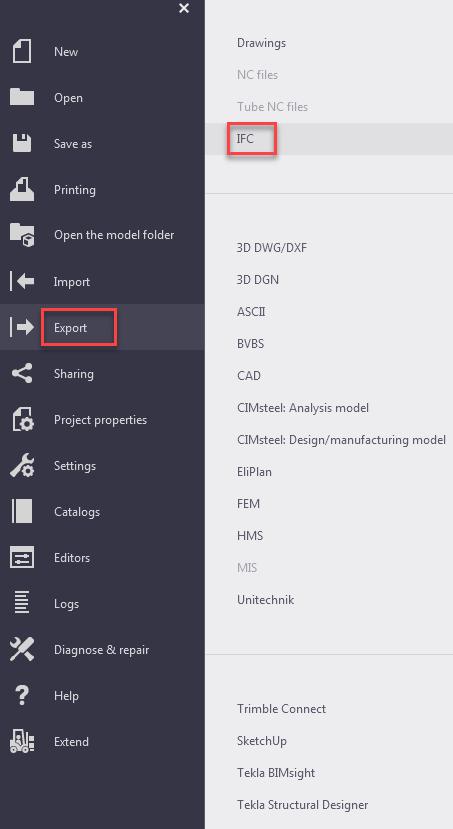Screen dimensions: 453x829
Task: Click the New document icon
Action: click(x=22, y=52)
